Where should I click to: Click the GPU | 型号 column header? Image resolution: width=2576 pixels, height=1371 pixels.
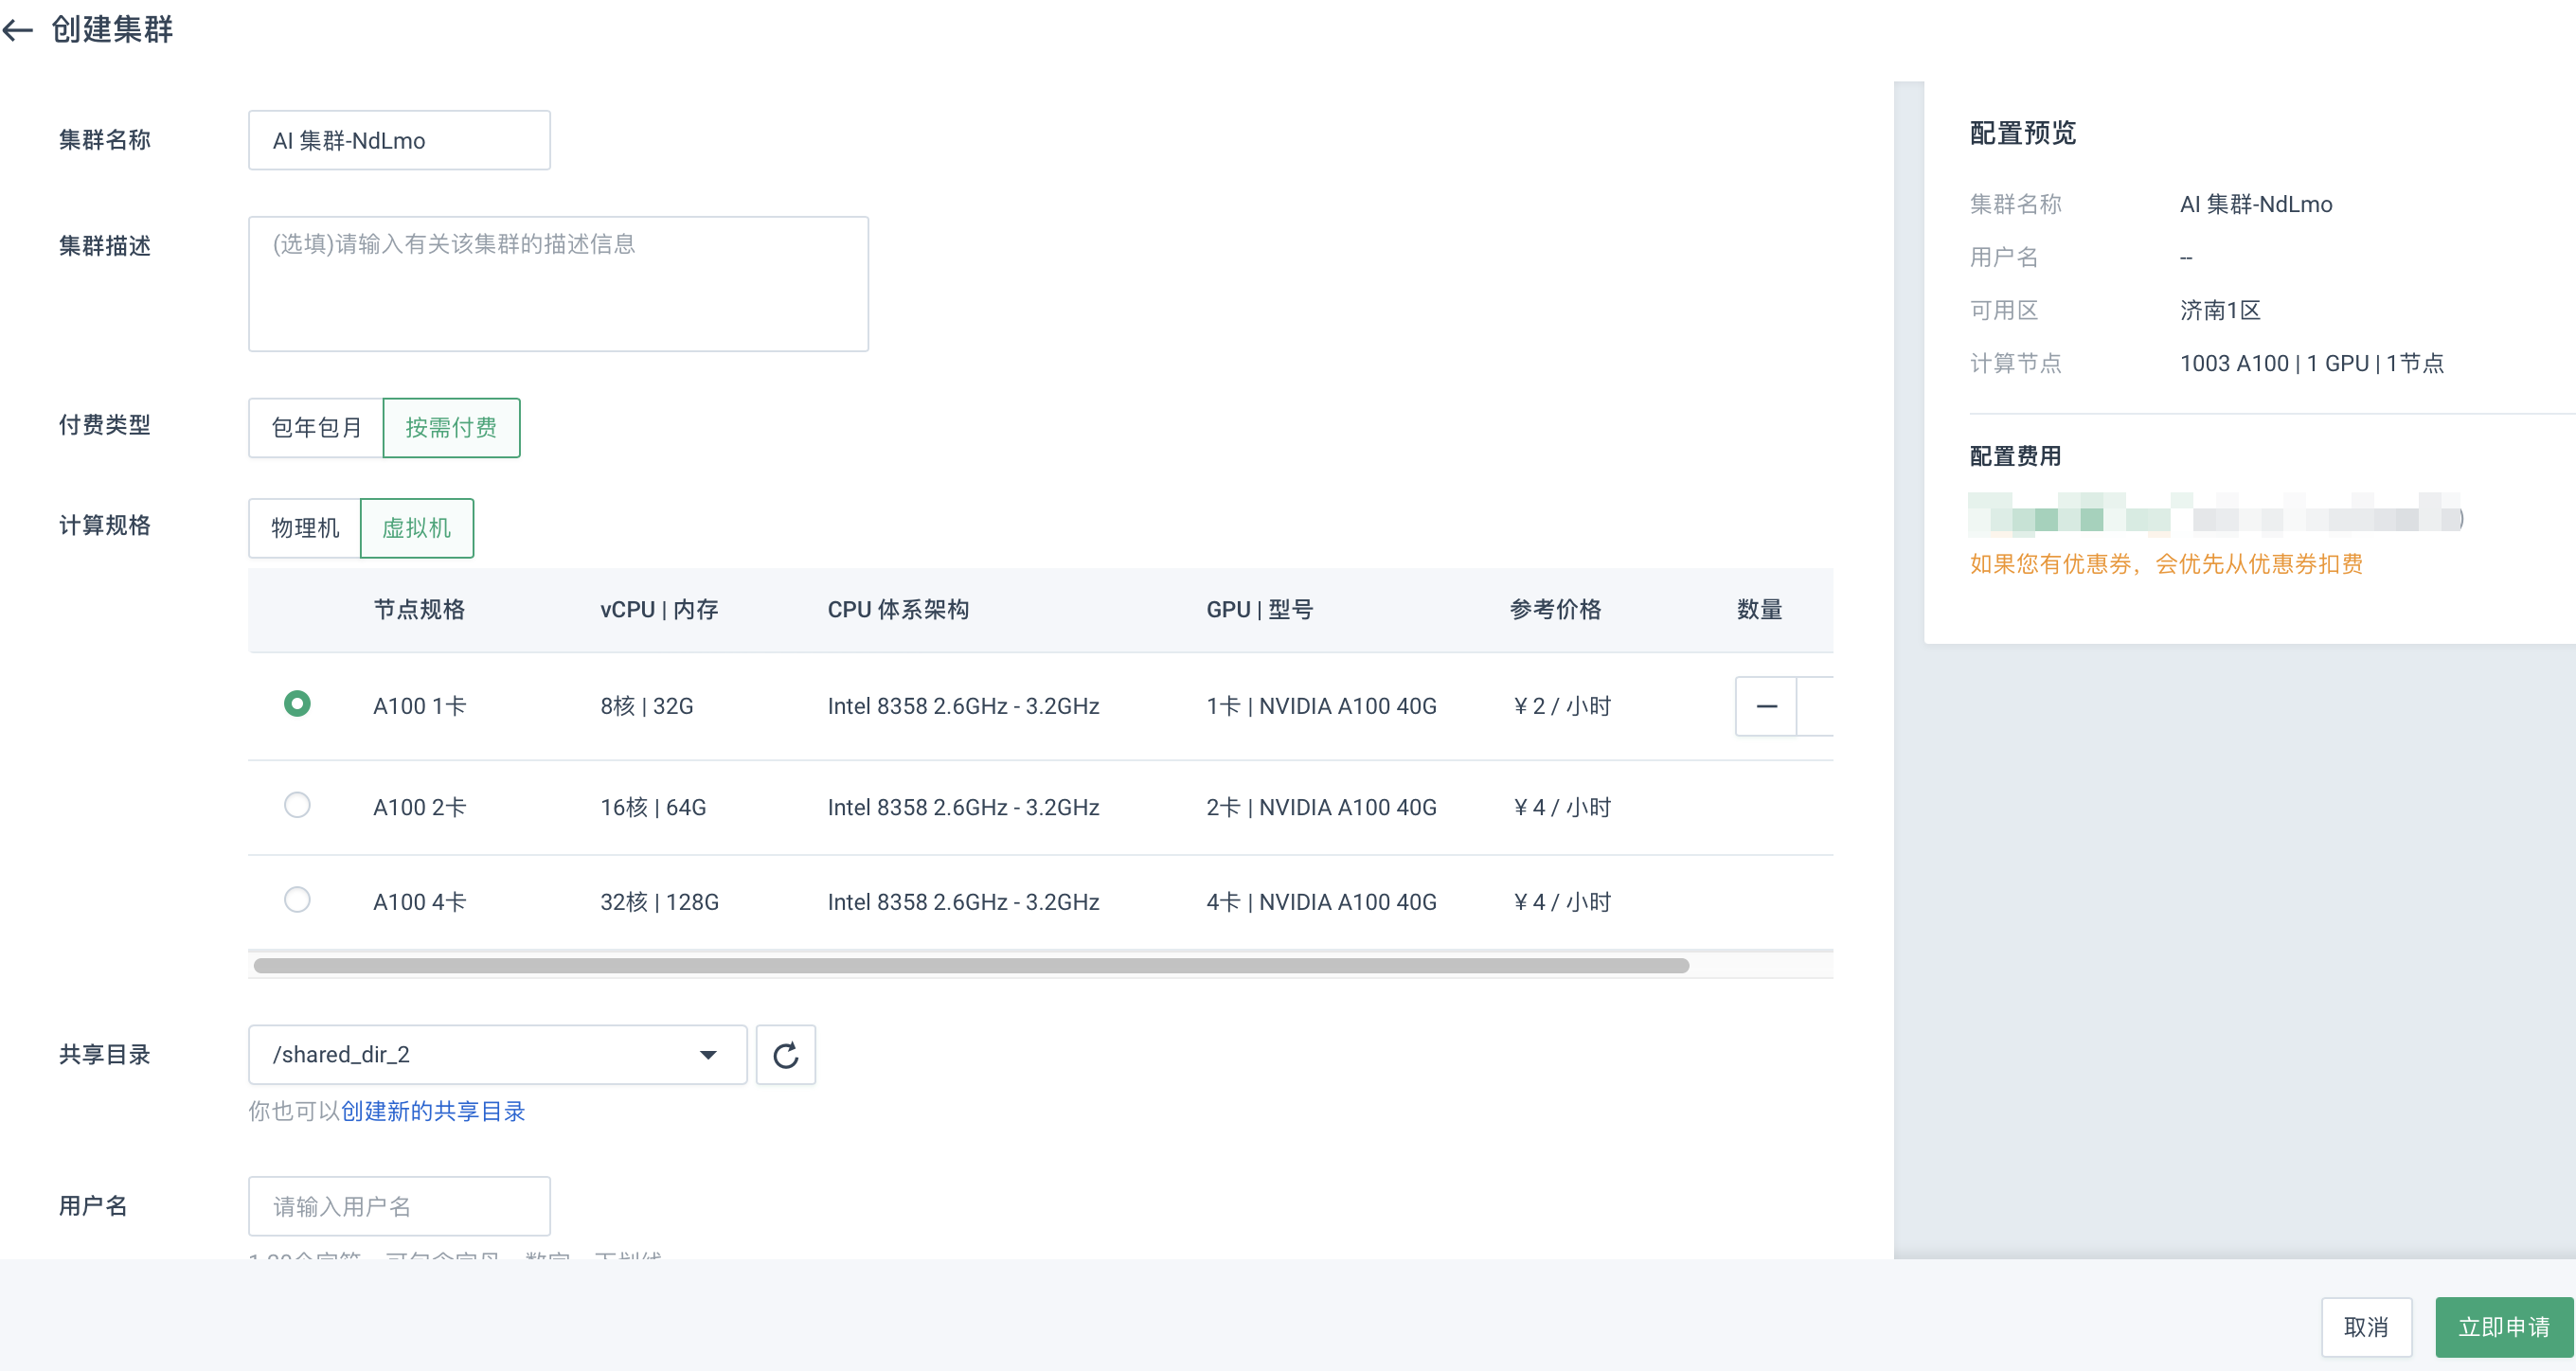1259,610
